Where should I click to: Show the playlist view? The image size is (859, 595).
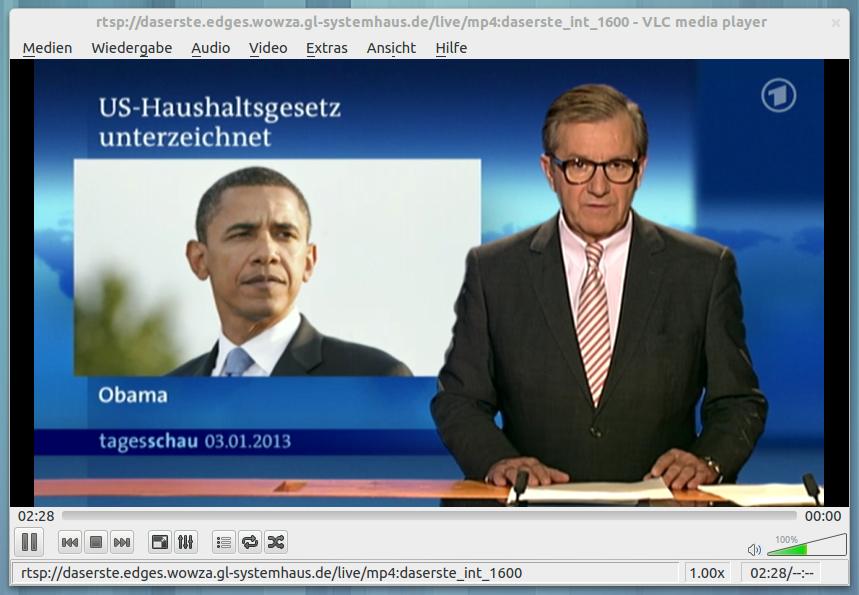224,542
